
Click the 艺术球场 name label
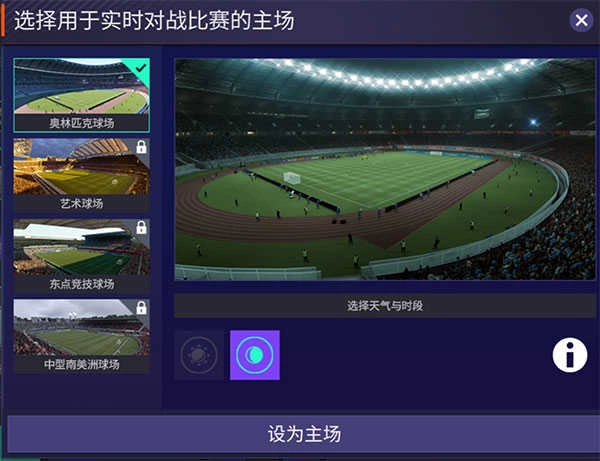tap(82, 204)
